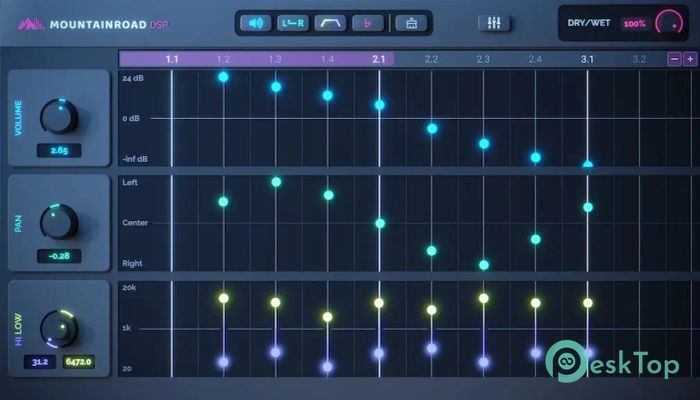The image size is (700, 400).
Task: Select step 2.1 in the timeline header
Action: tap(379, 60)
